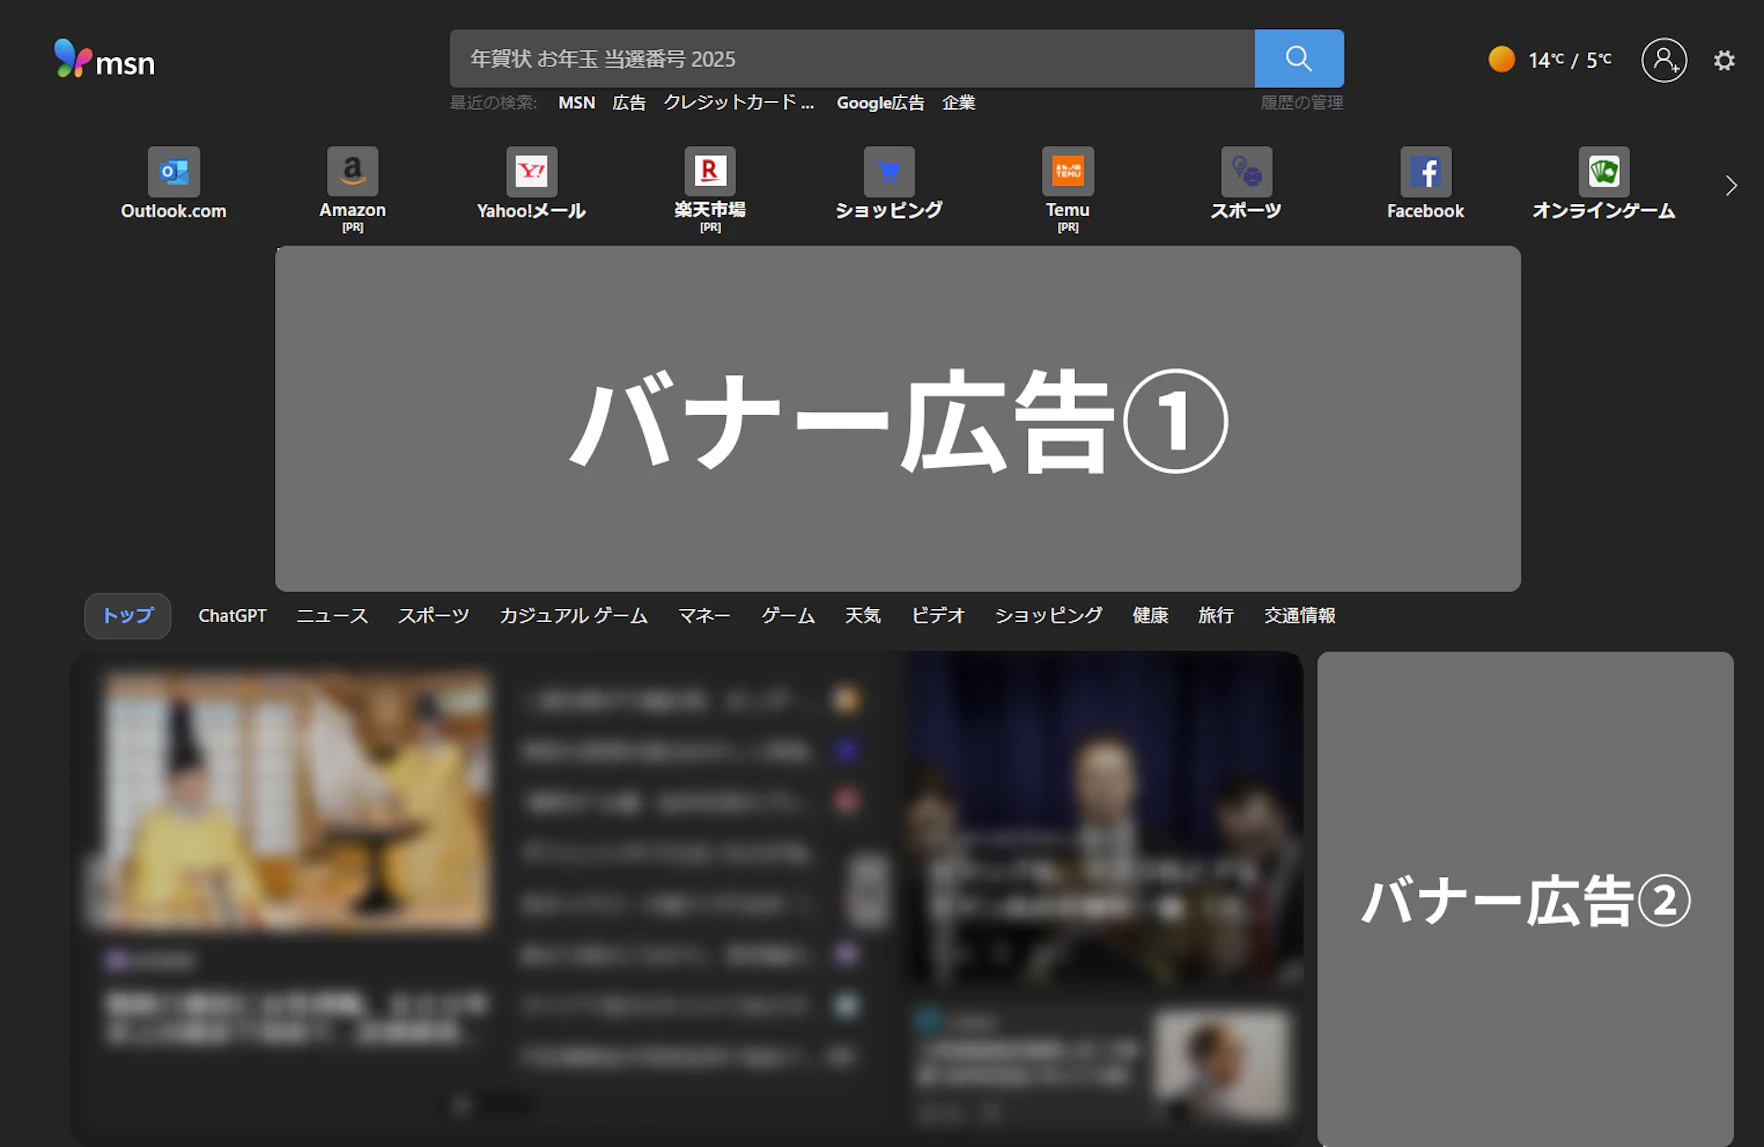Open the ショッピング cart shortcut
Viewport: 1764px width, 1147px height.
coord(889,185)
